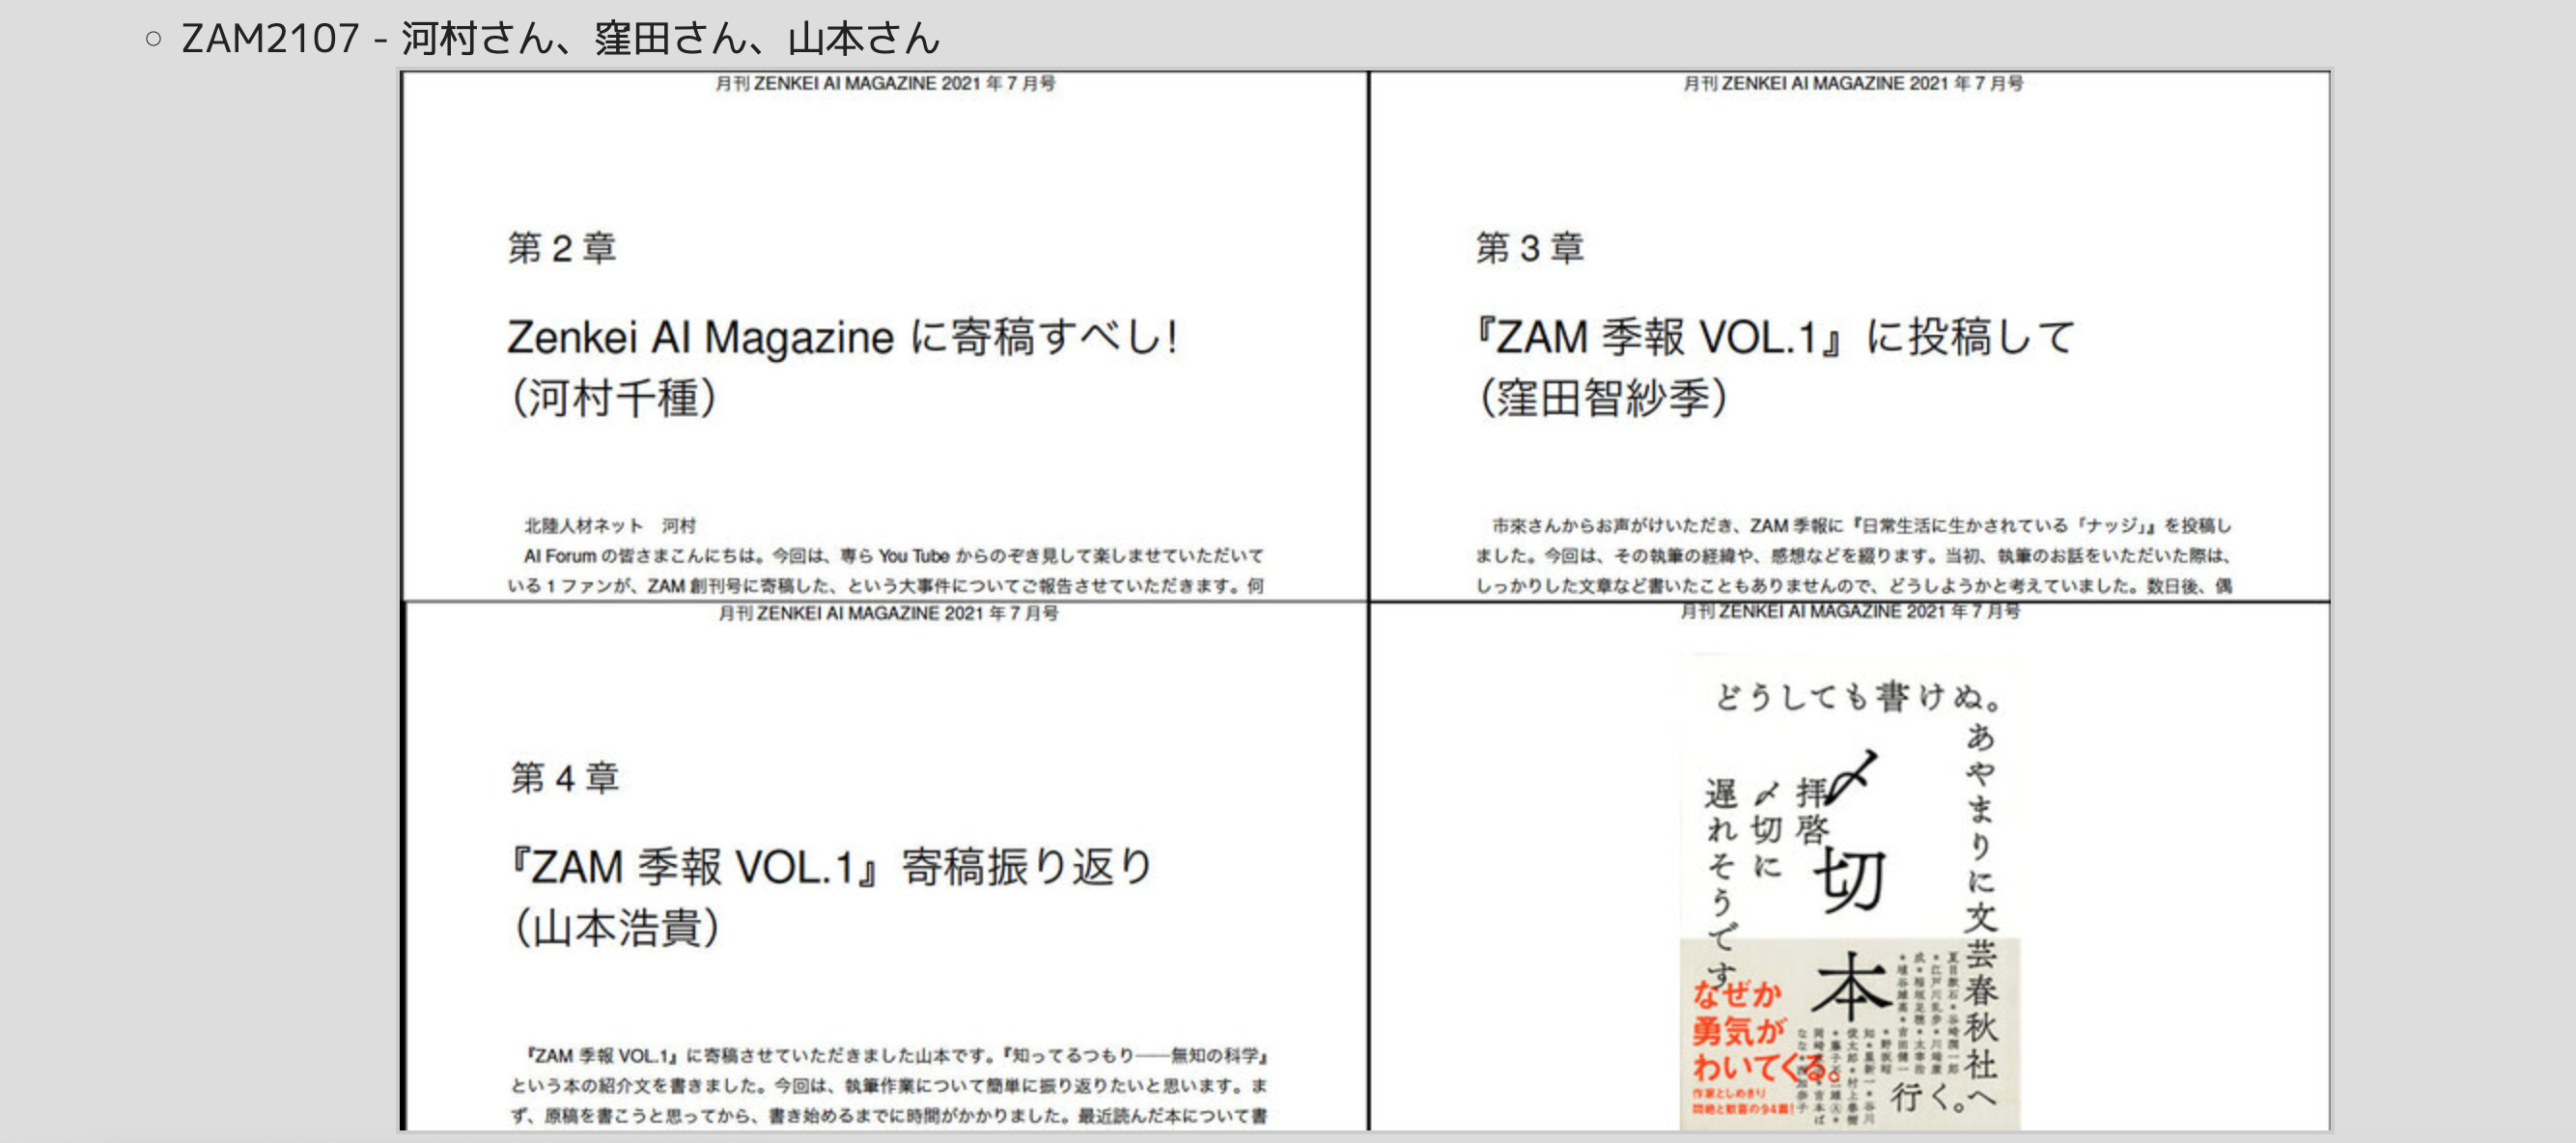Viewport: 2576px width, 1143px height.
Task: Click the title Zenkei AI Magazine に寄稿すべし!
Action: pos(842,337)
